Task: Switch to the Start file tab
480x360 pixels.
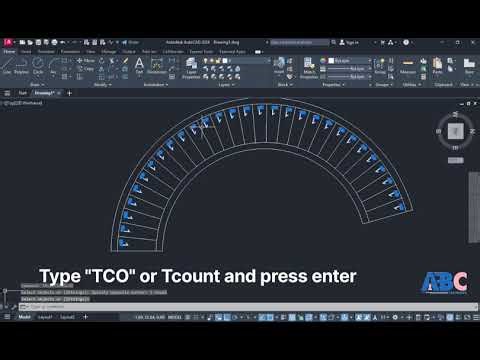Action: coord(22,93)
